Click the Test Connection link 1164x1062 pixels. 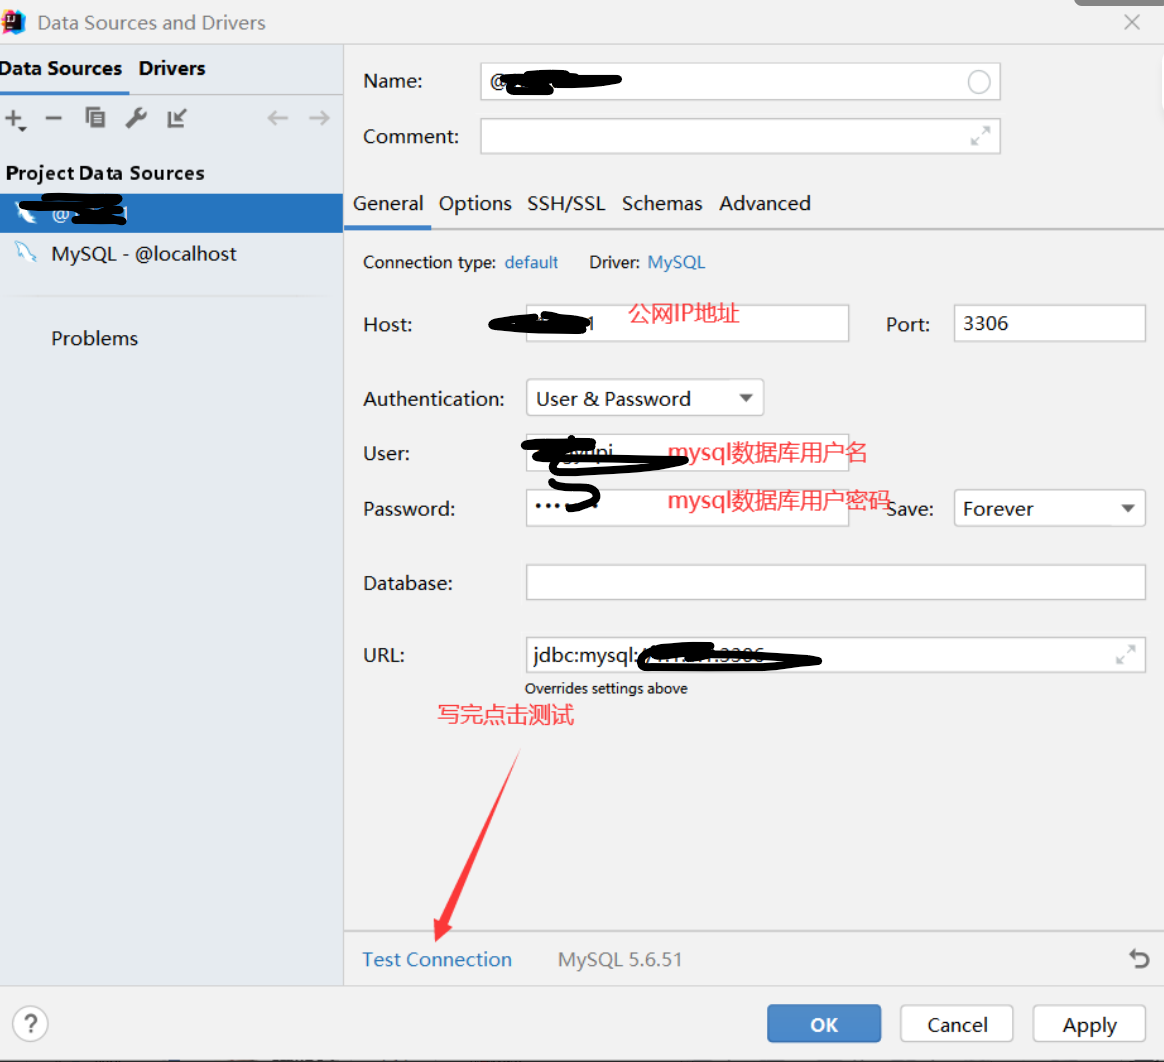(x=437, y=959)
